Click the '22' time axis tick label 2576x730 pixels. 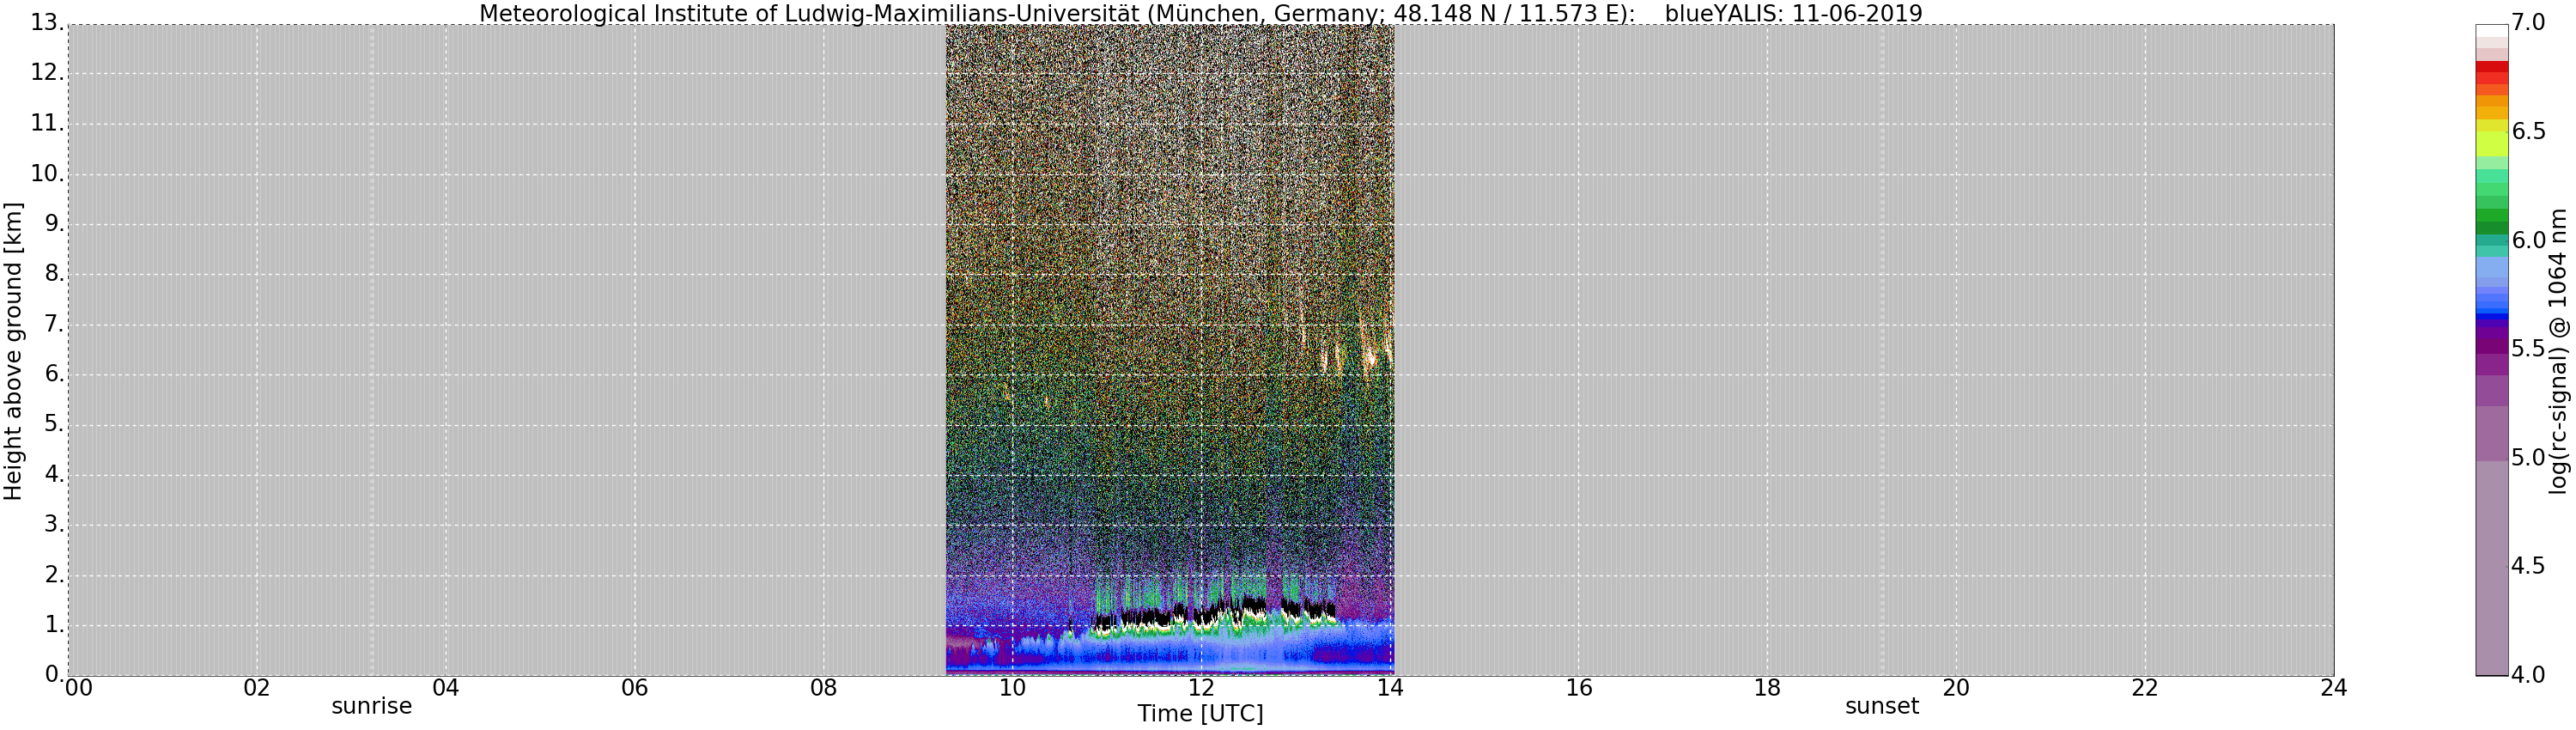(x=2145, y=688)
